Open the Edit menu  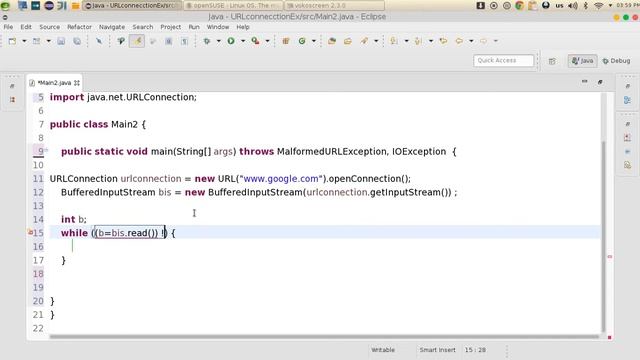coord(26,27)
